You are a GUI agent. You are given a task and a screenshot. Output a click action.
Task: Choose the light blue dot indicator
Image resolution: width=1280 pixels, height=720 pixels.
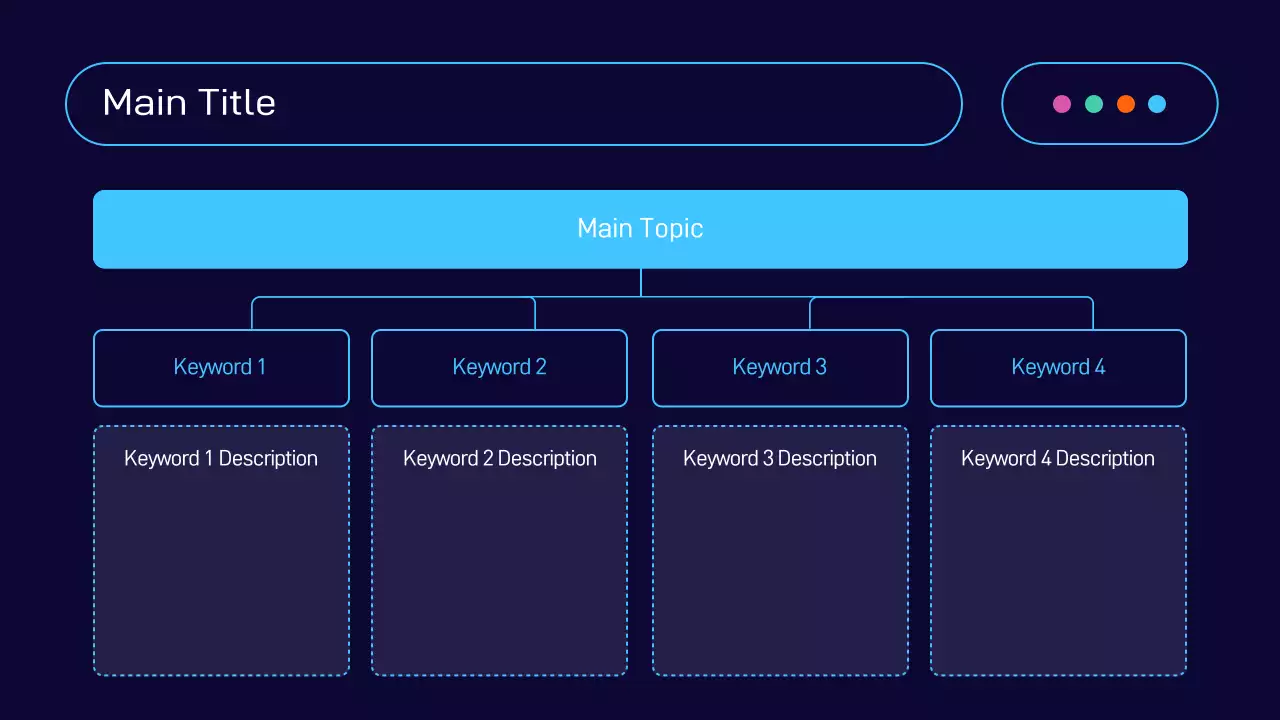coord(1157,104)
